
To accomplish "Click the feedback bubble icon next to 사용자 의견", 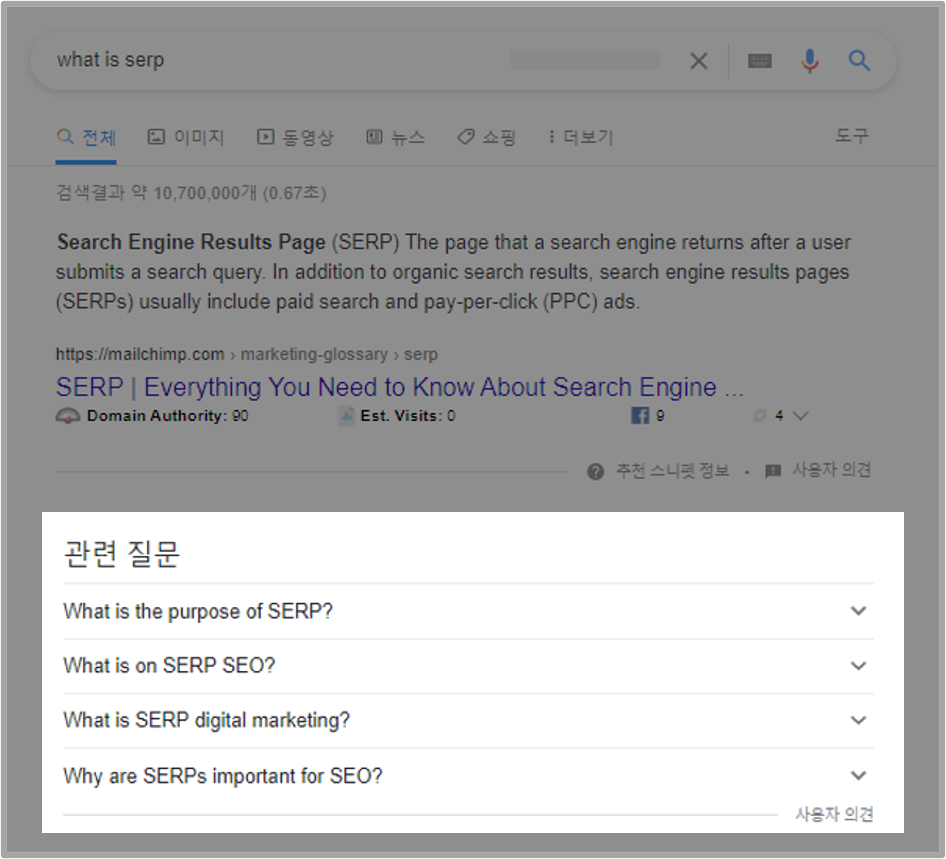I will pos(772,470).
